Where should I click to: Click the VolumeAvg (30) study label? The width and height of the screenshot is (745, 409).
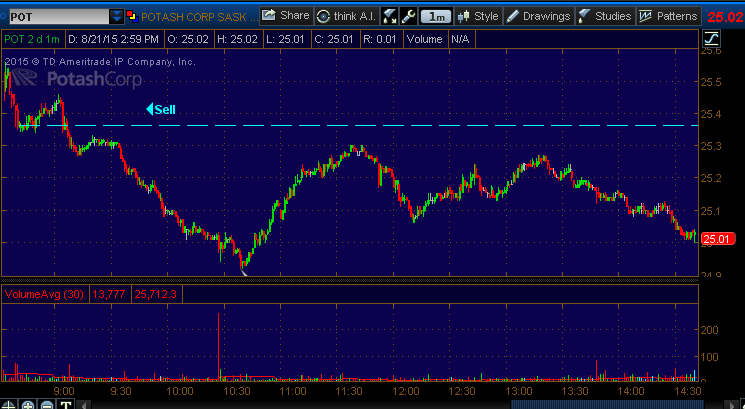45,294
